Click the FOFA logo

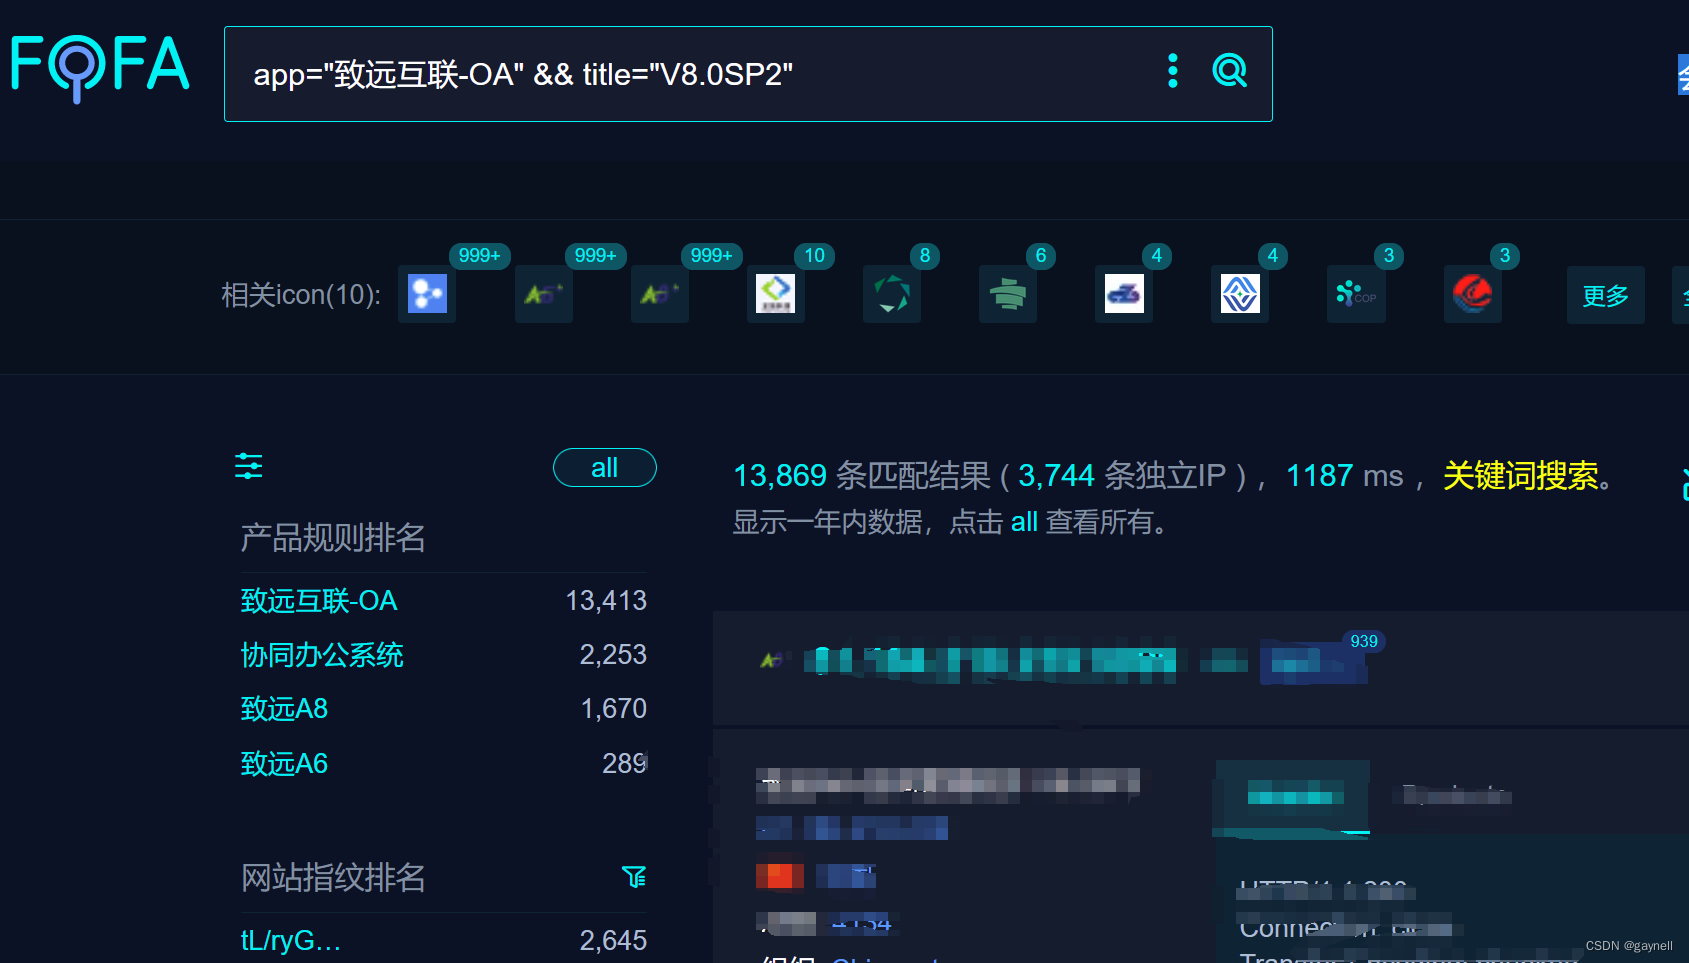(99, 67)
